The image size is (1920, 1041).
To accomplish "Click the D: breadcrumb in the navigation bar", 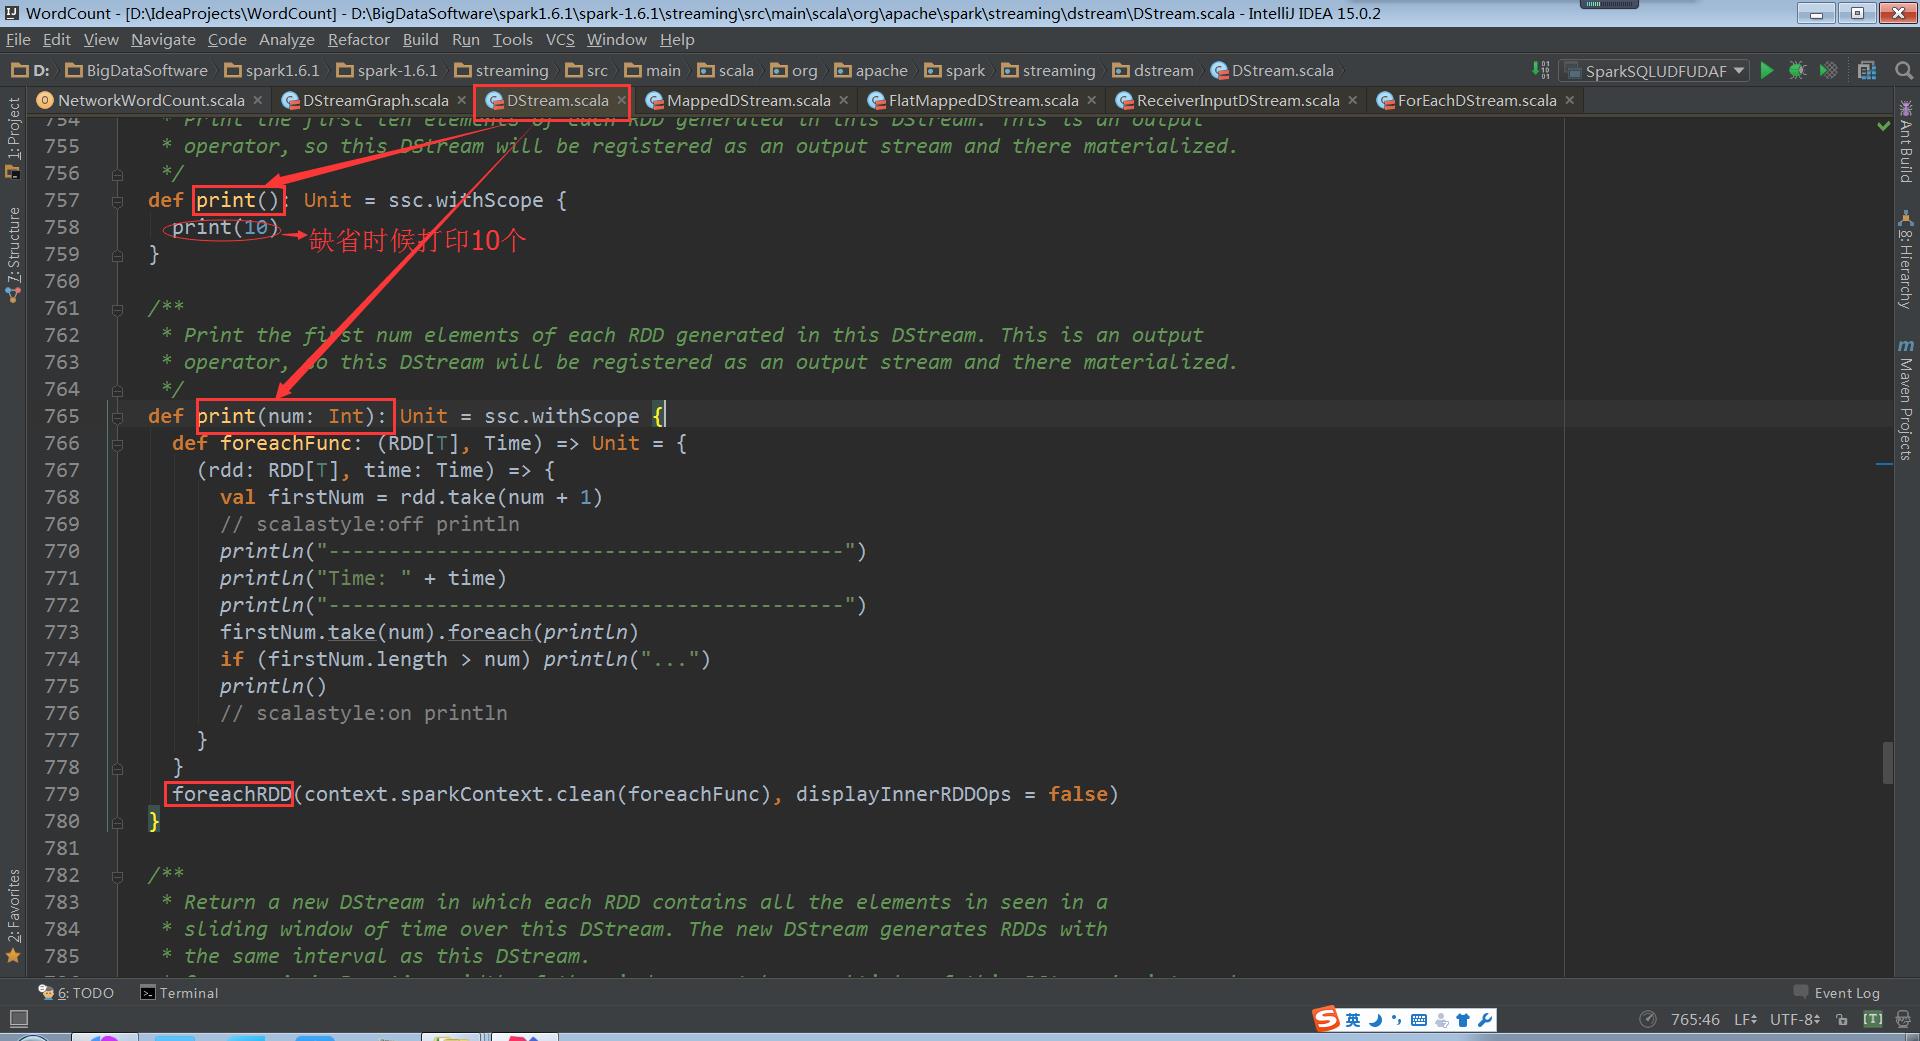I will [x=30, y=70].
